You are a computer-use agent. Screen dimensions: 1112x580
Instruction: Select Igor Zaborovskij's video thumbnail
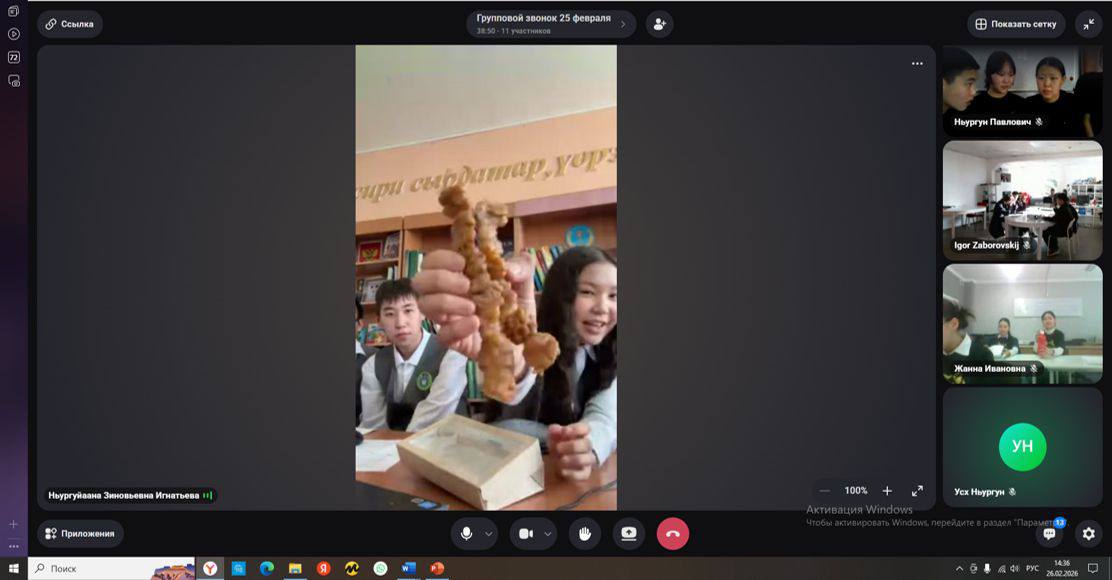click(x=1022, y=200)
